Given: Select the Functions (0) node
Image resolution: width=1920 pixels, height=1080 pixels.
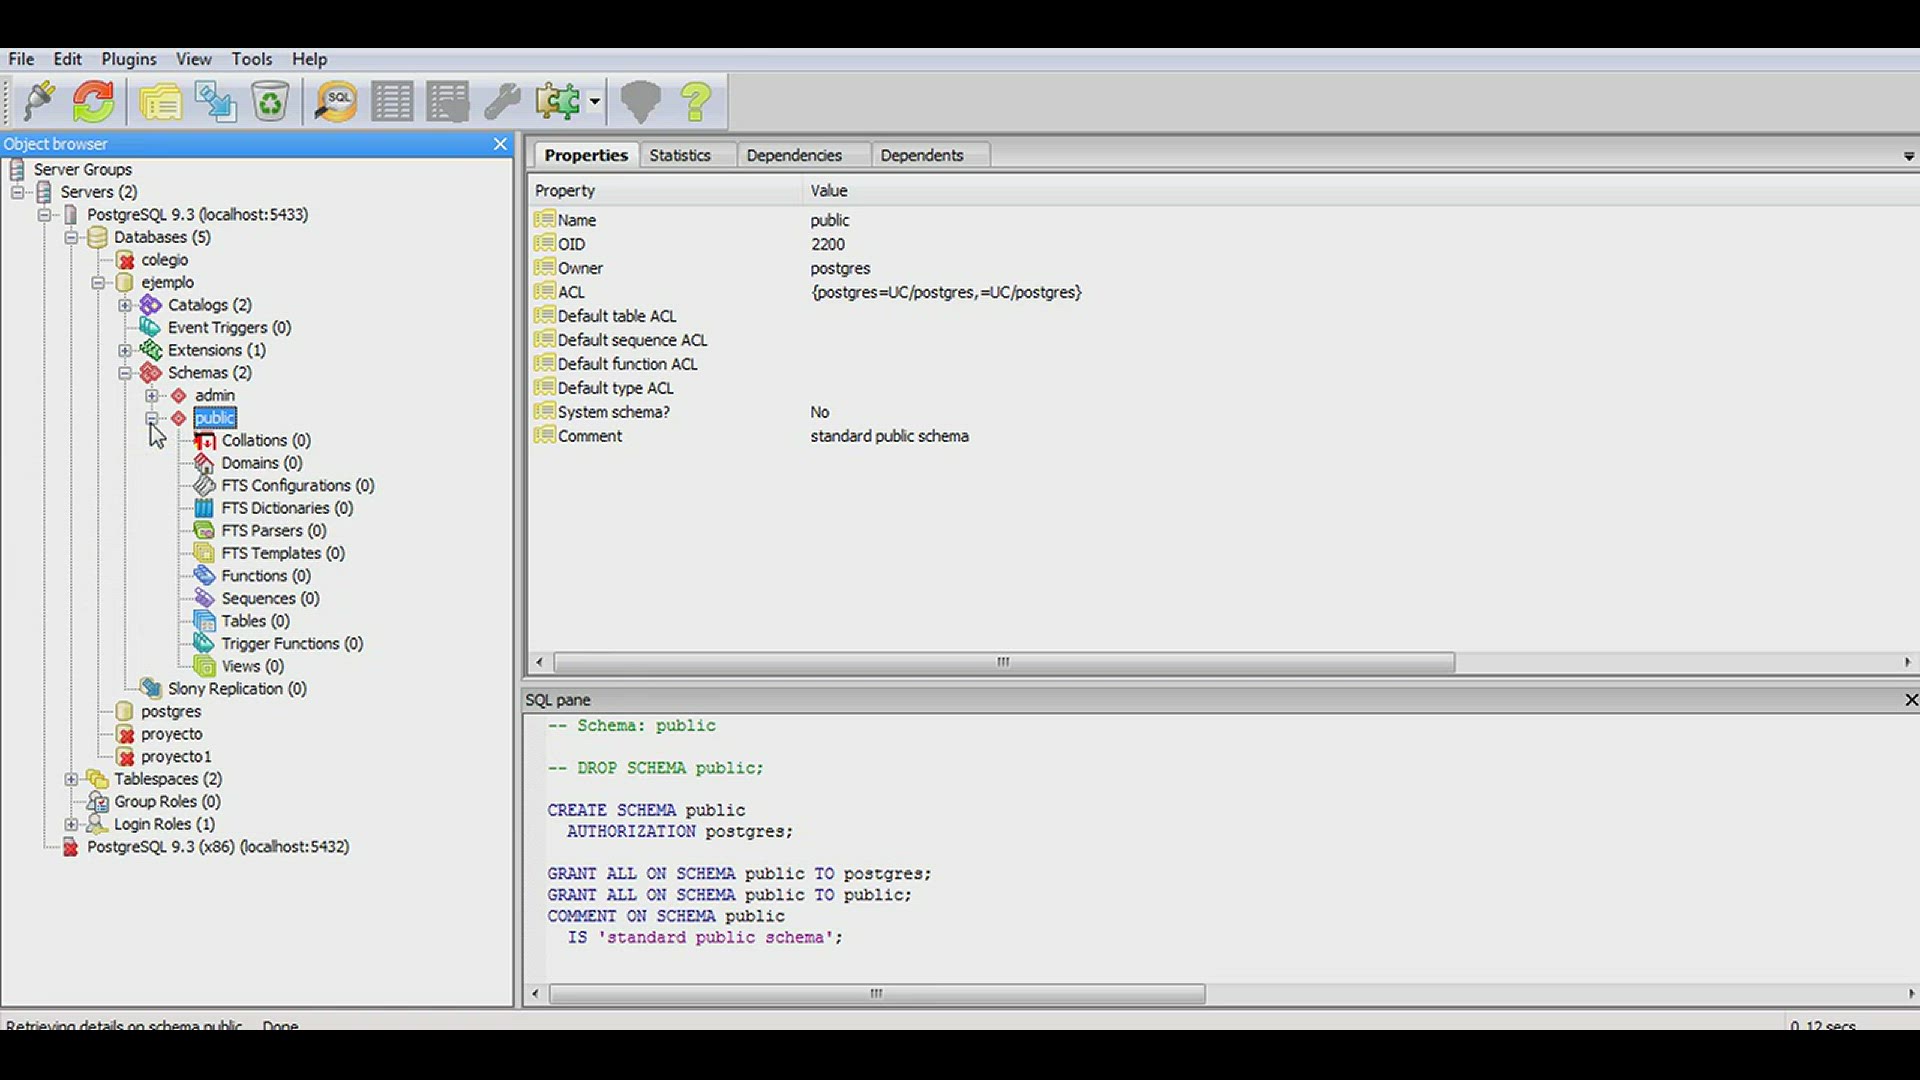Looking at the screenshot, I should coord(266,576).
